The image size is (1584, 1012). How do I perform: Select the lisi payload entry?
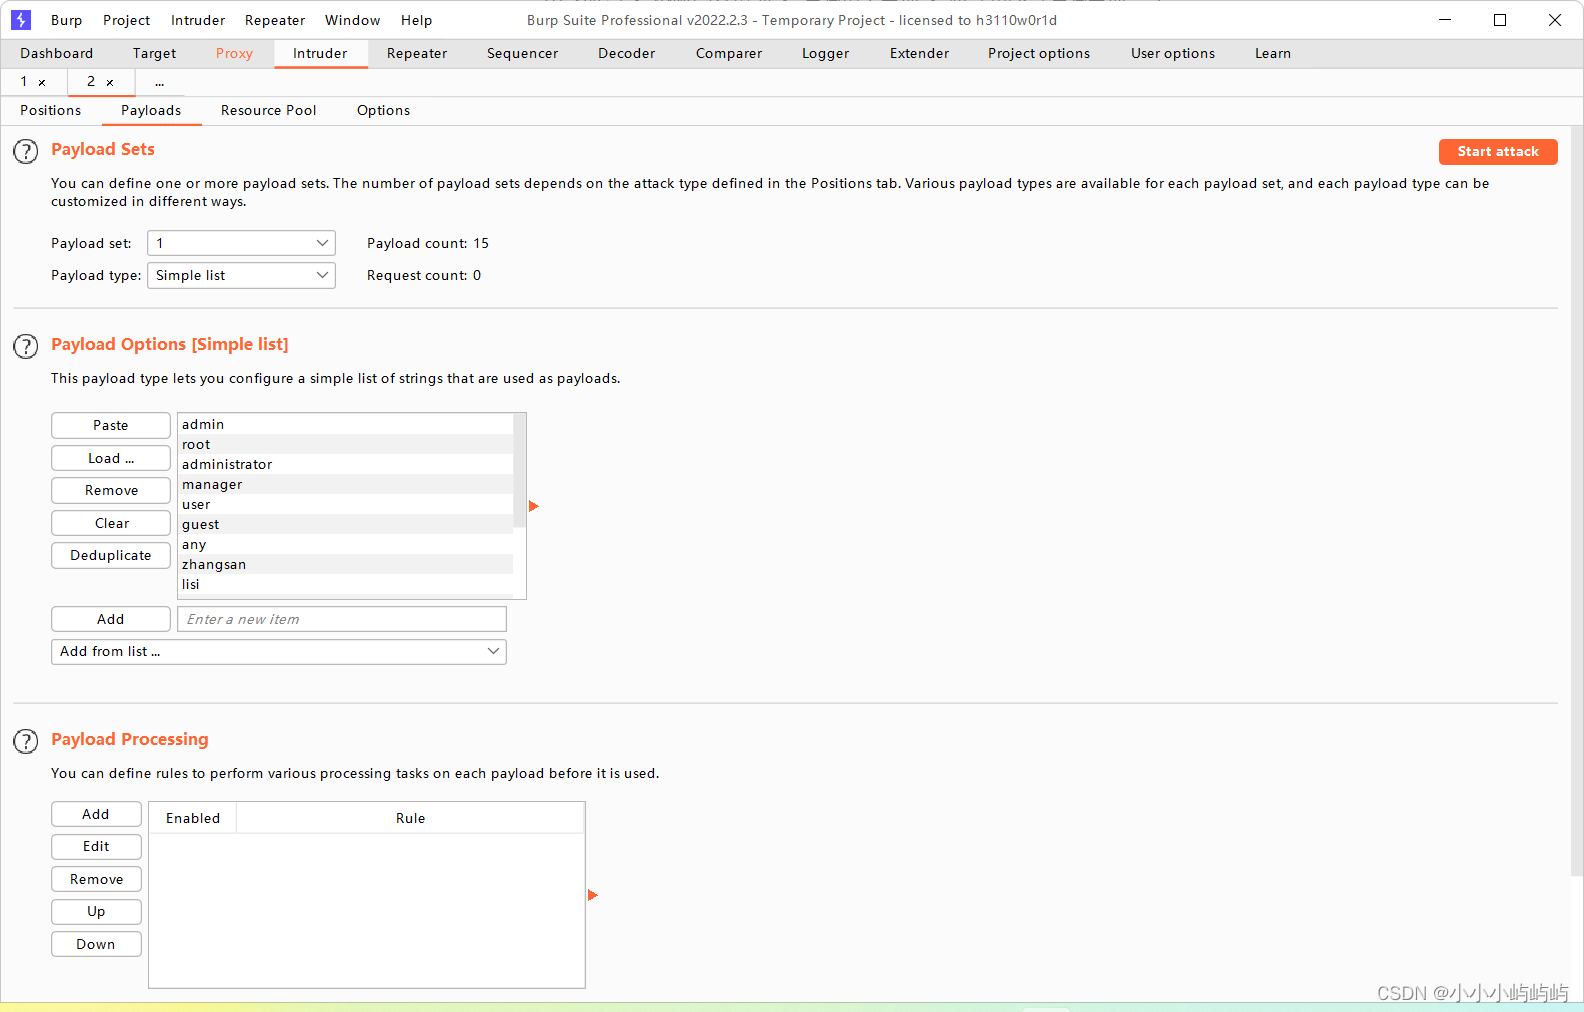345,584
